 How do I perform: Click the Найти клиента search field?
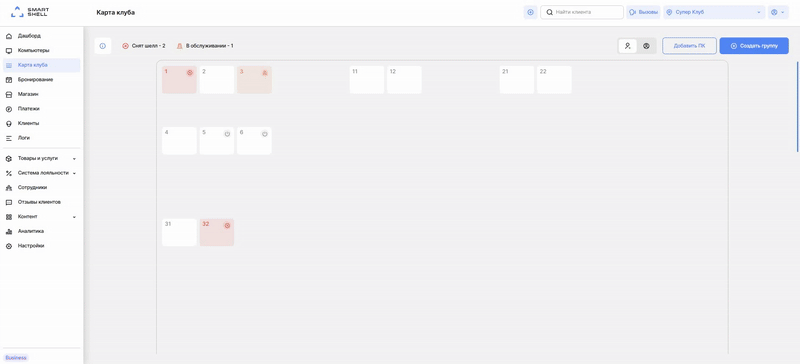(582, 12)
